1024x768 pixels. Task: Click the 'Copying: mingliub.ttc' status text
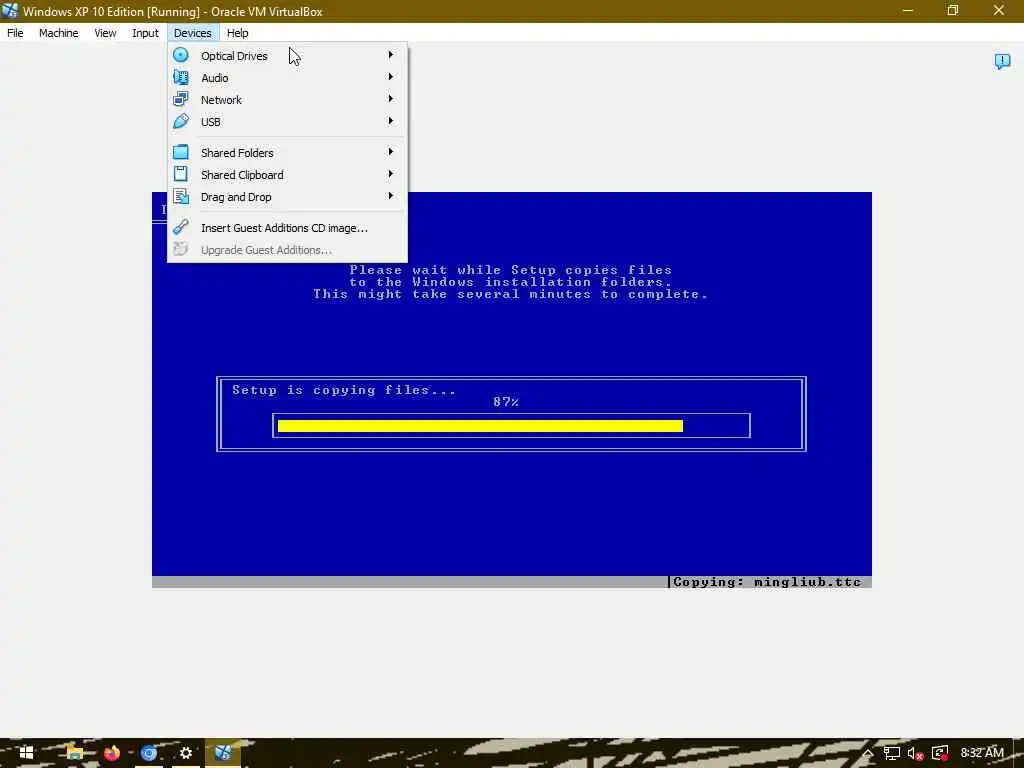(767, 582)
